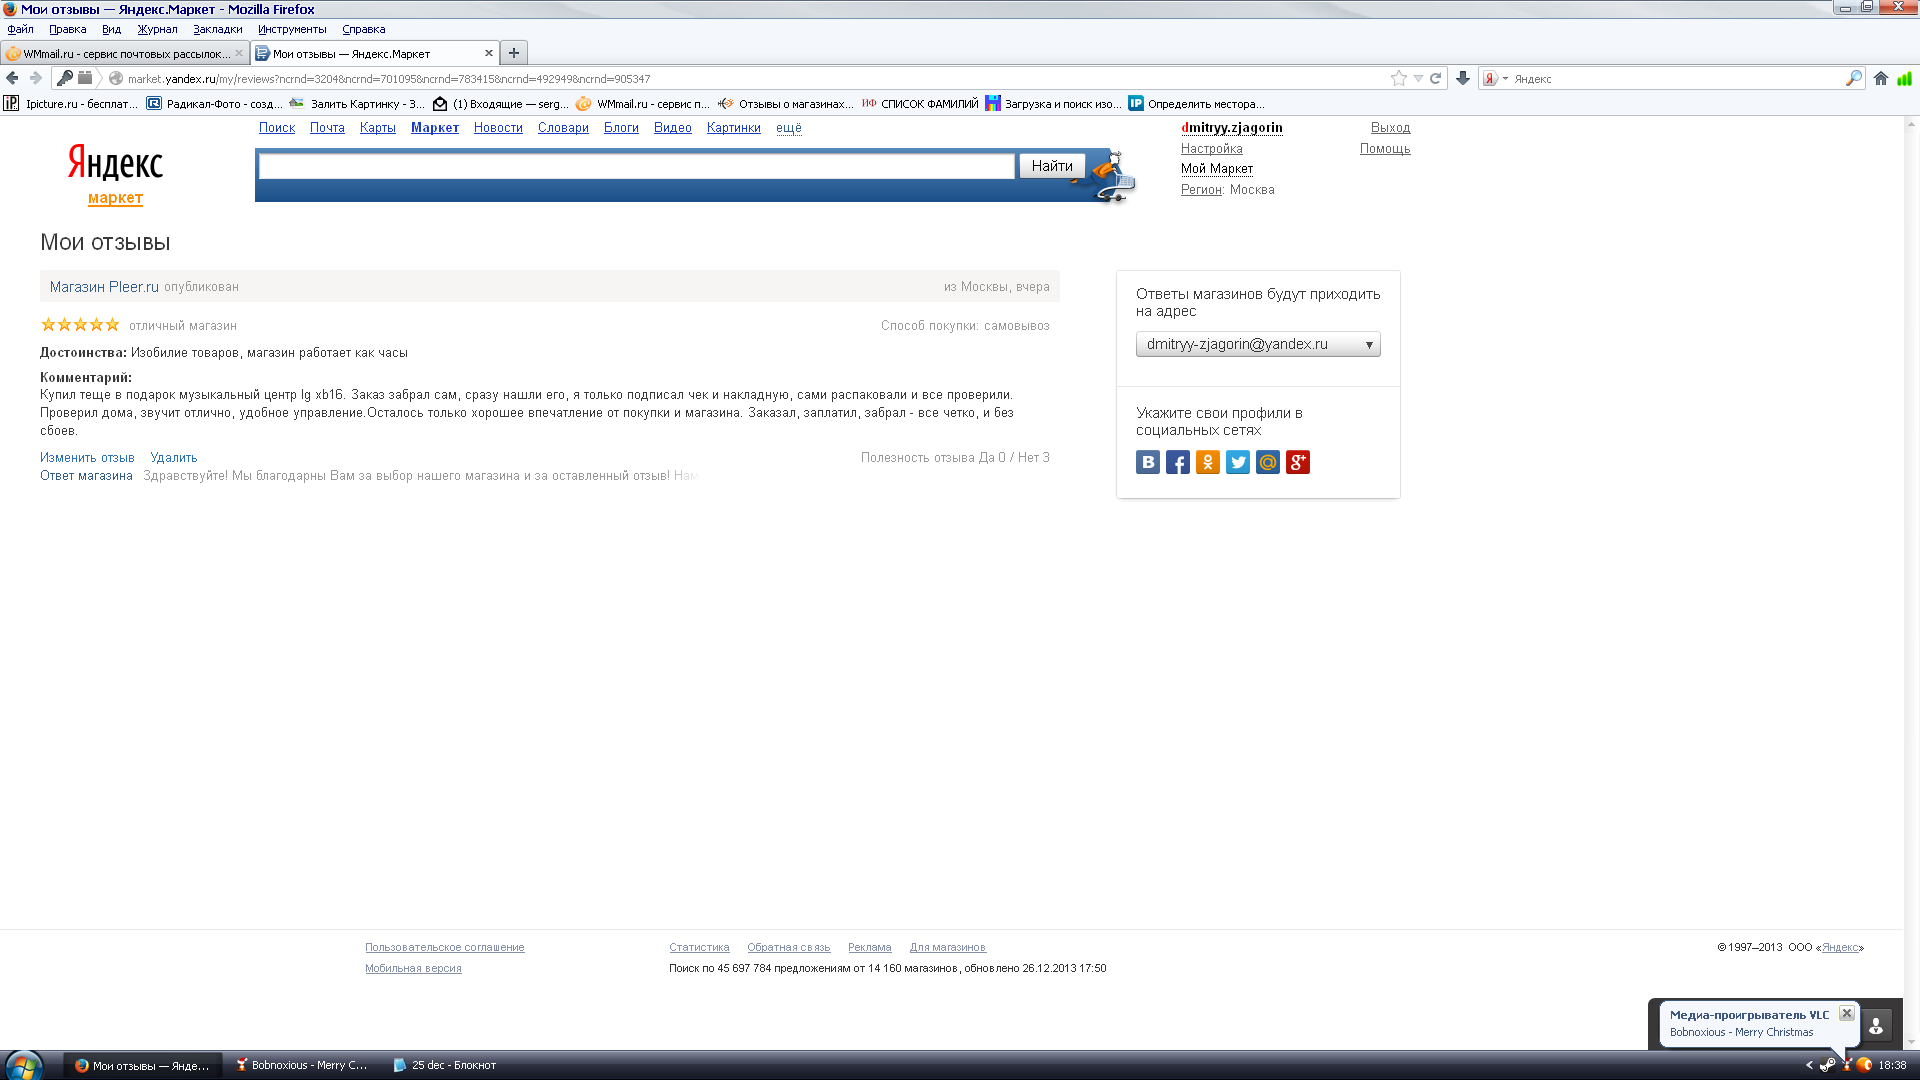Open the Закладки menu

click(x=217, y=29)
